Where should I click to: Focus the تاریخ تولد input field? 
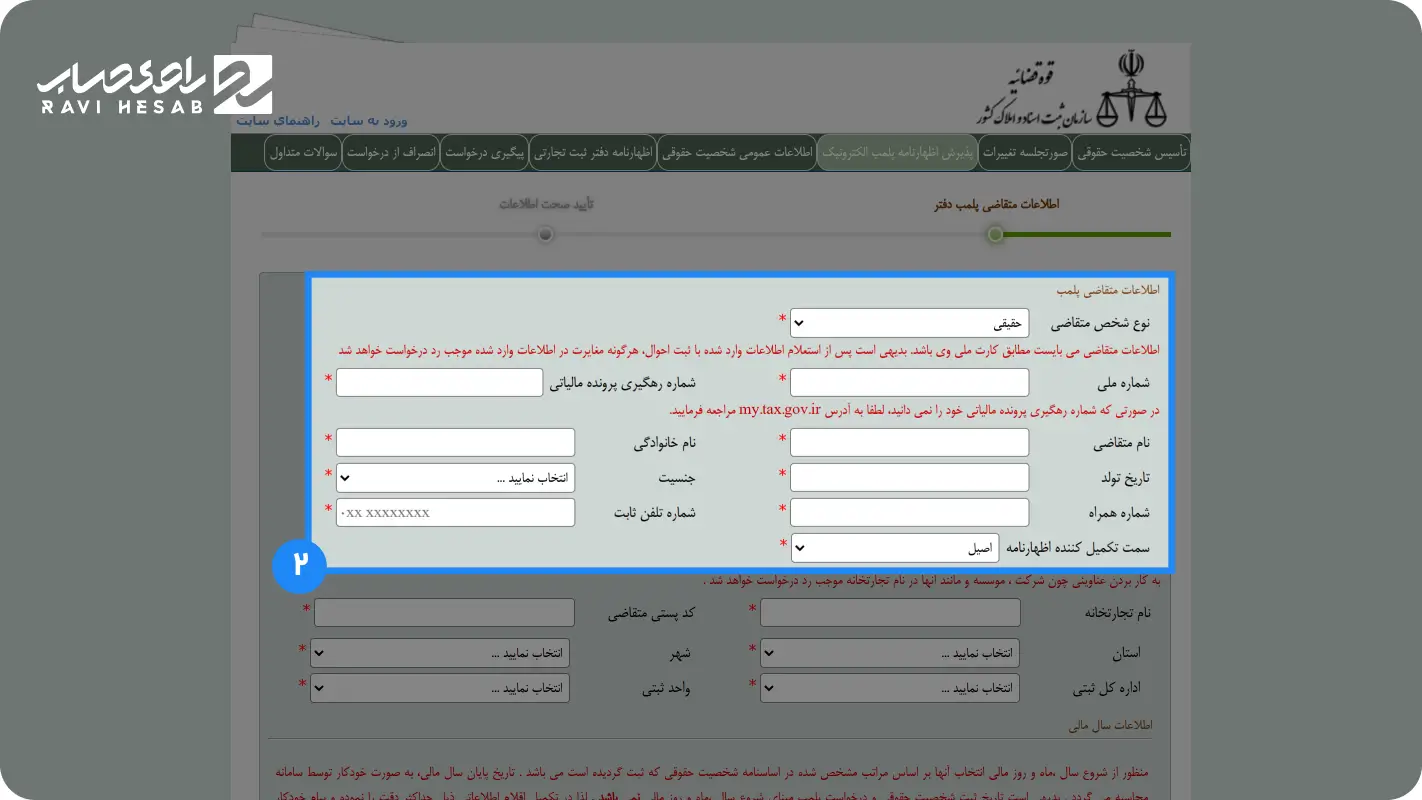pos(909,477)
